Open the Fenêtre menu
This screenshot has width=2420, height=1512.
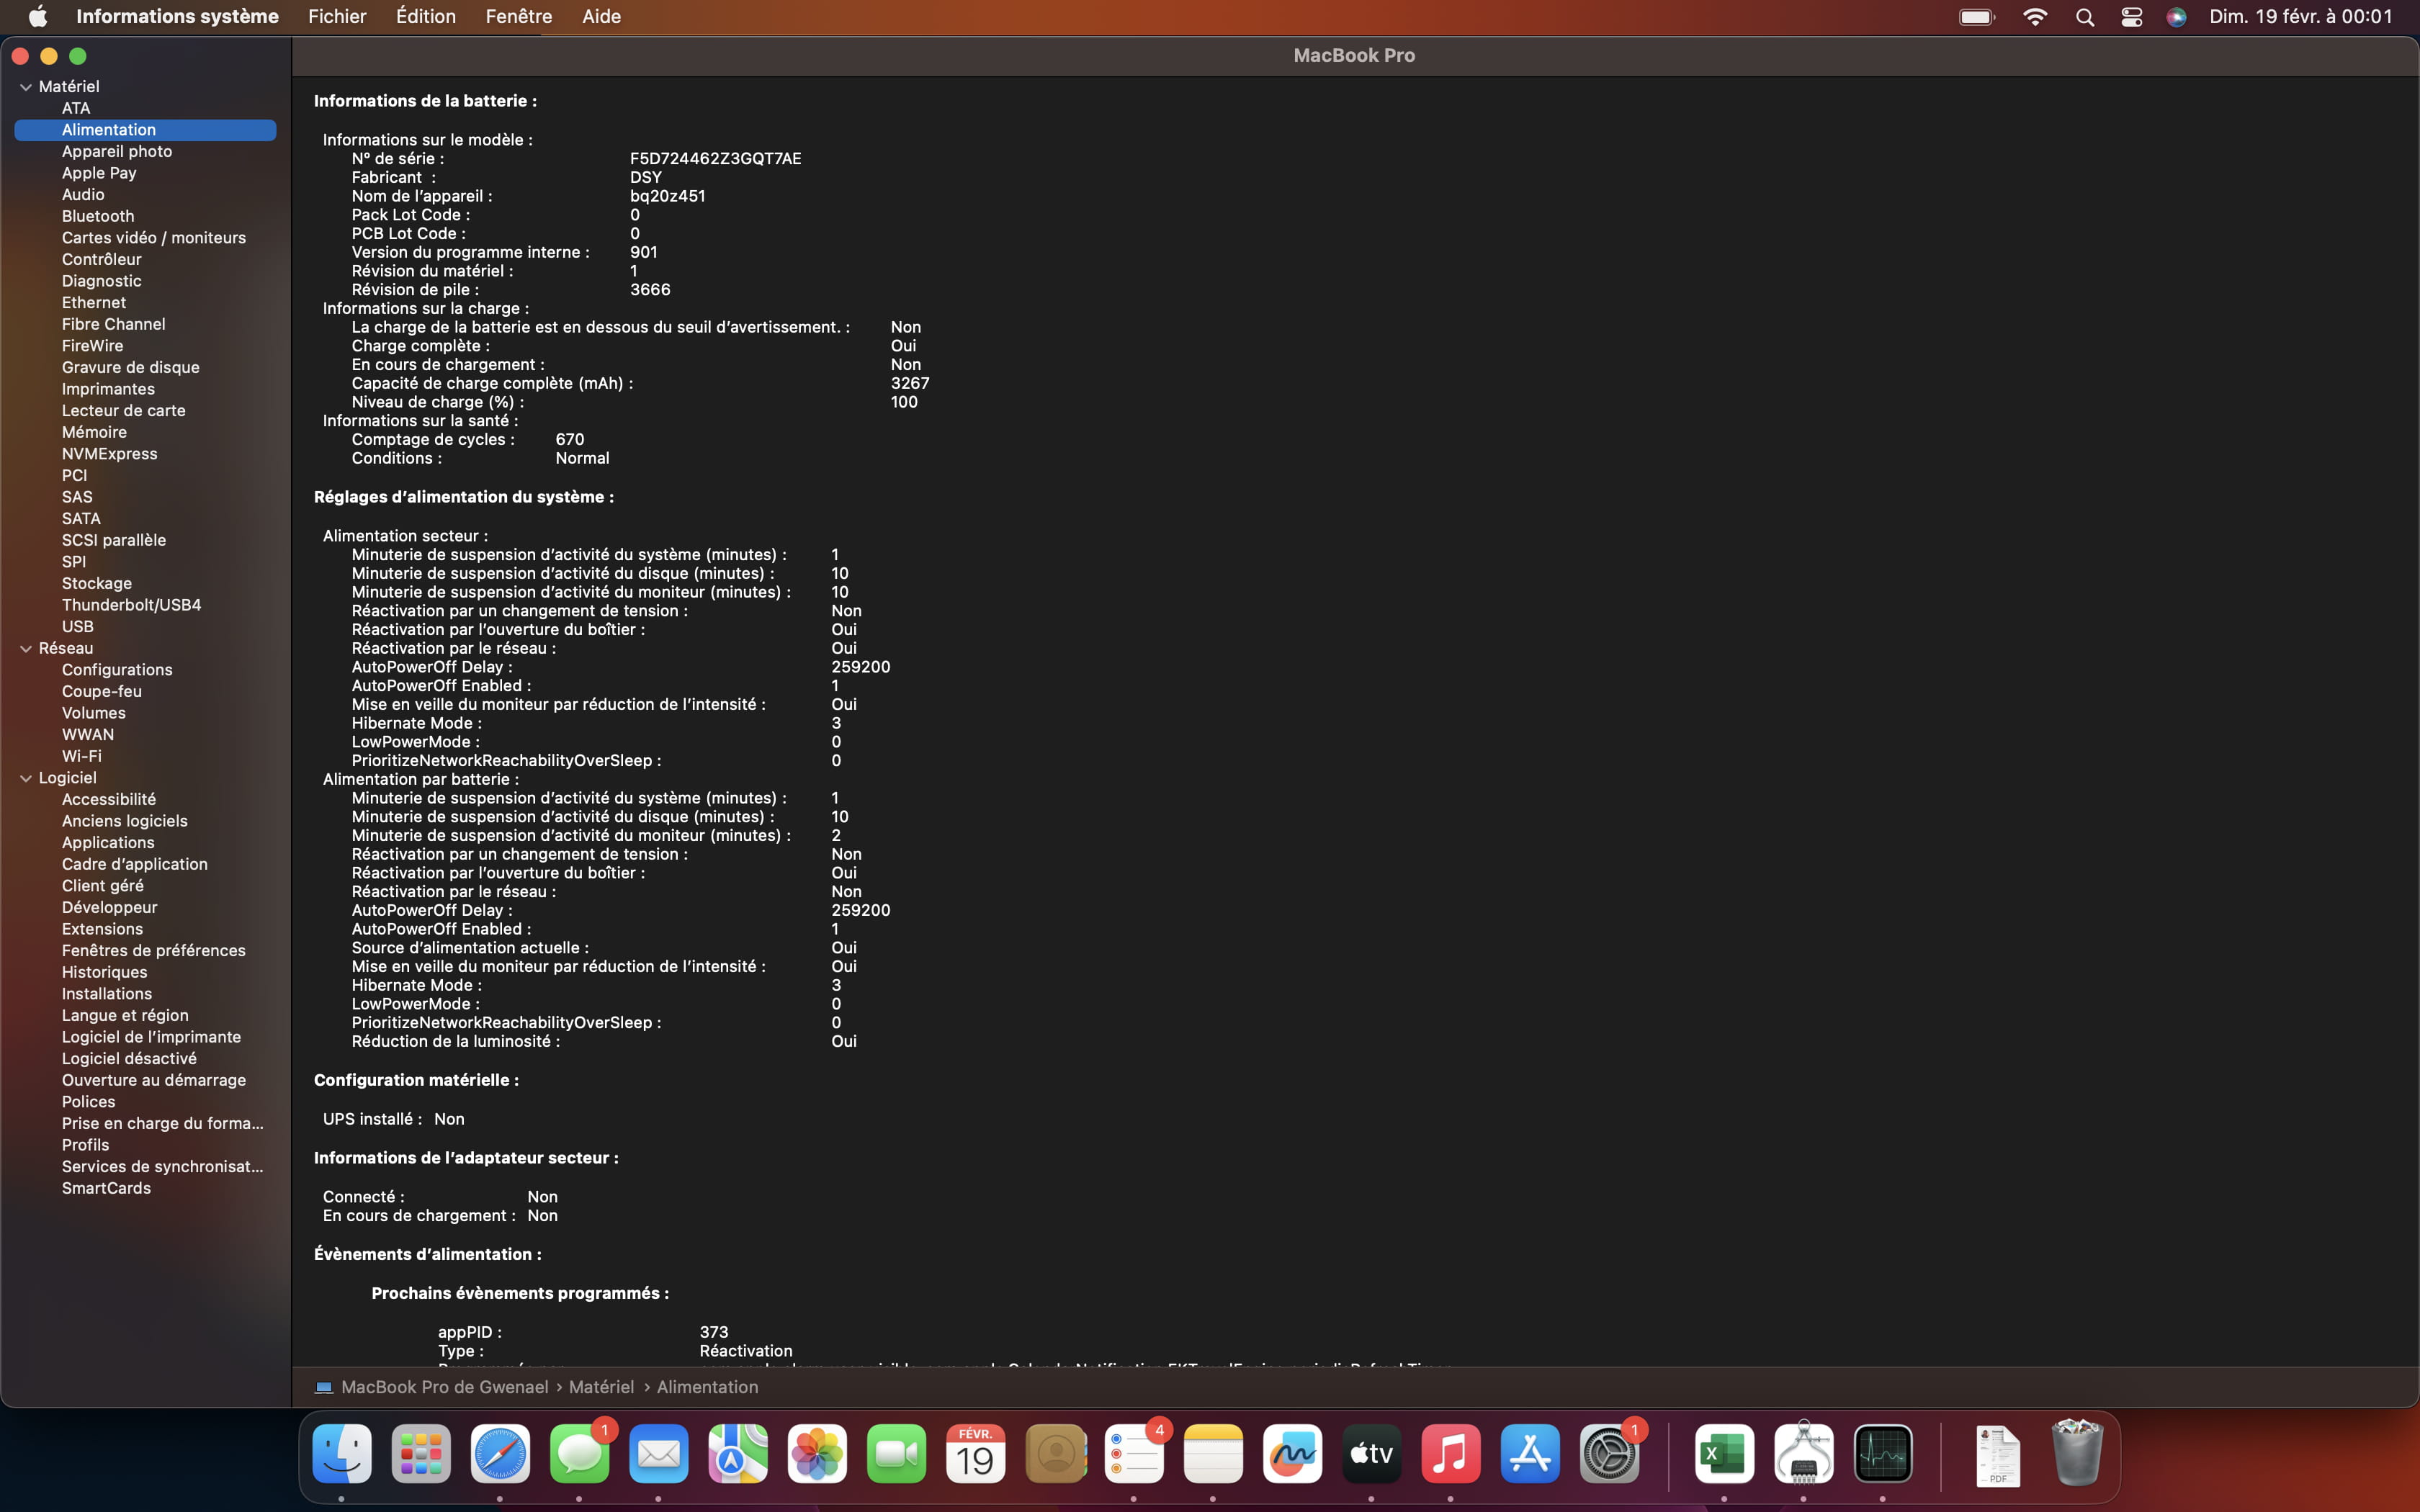519,16
